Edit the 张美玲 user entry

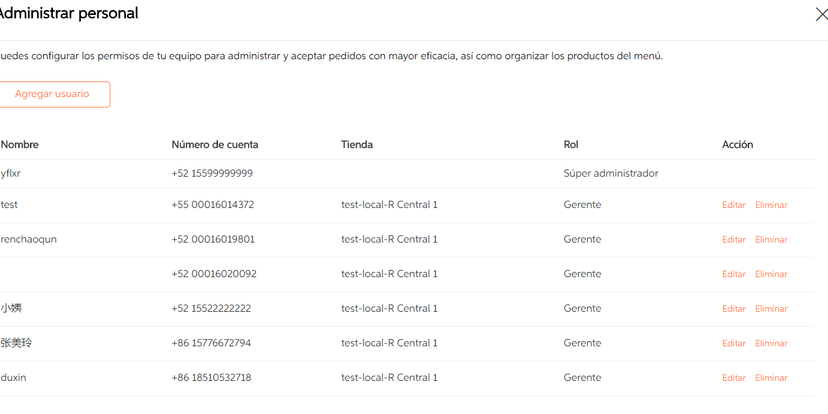click(733, 343)
